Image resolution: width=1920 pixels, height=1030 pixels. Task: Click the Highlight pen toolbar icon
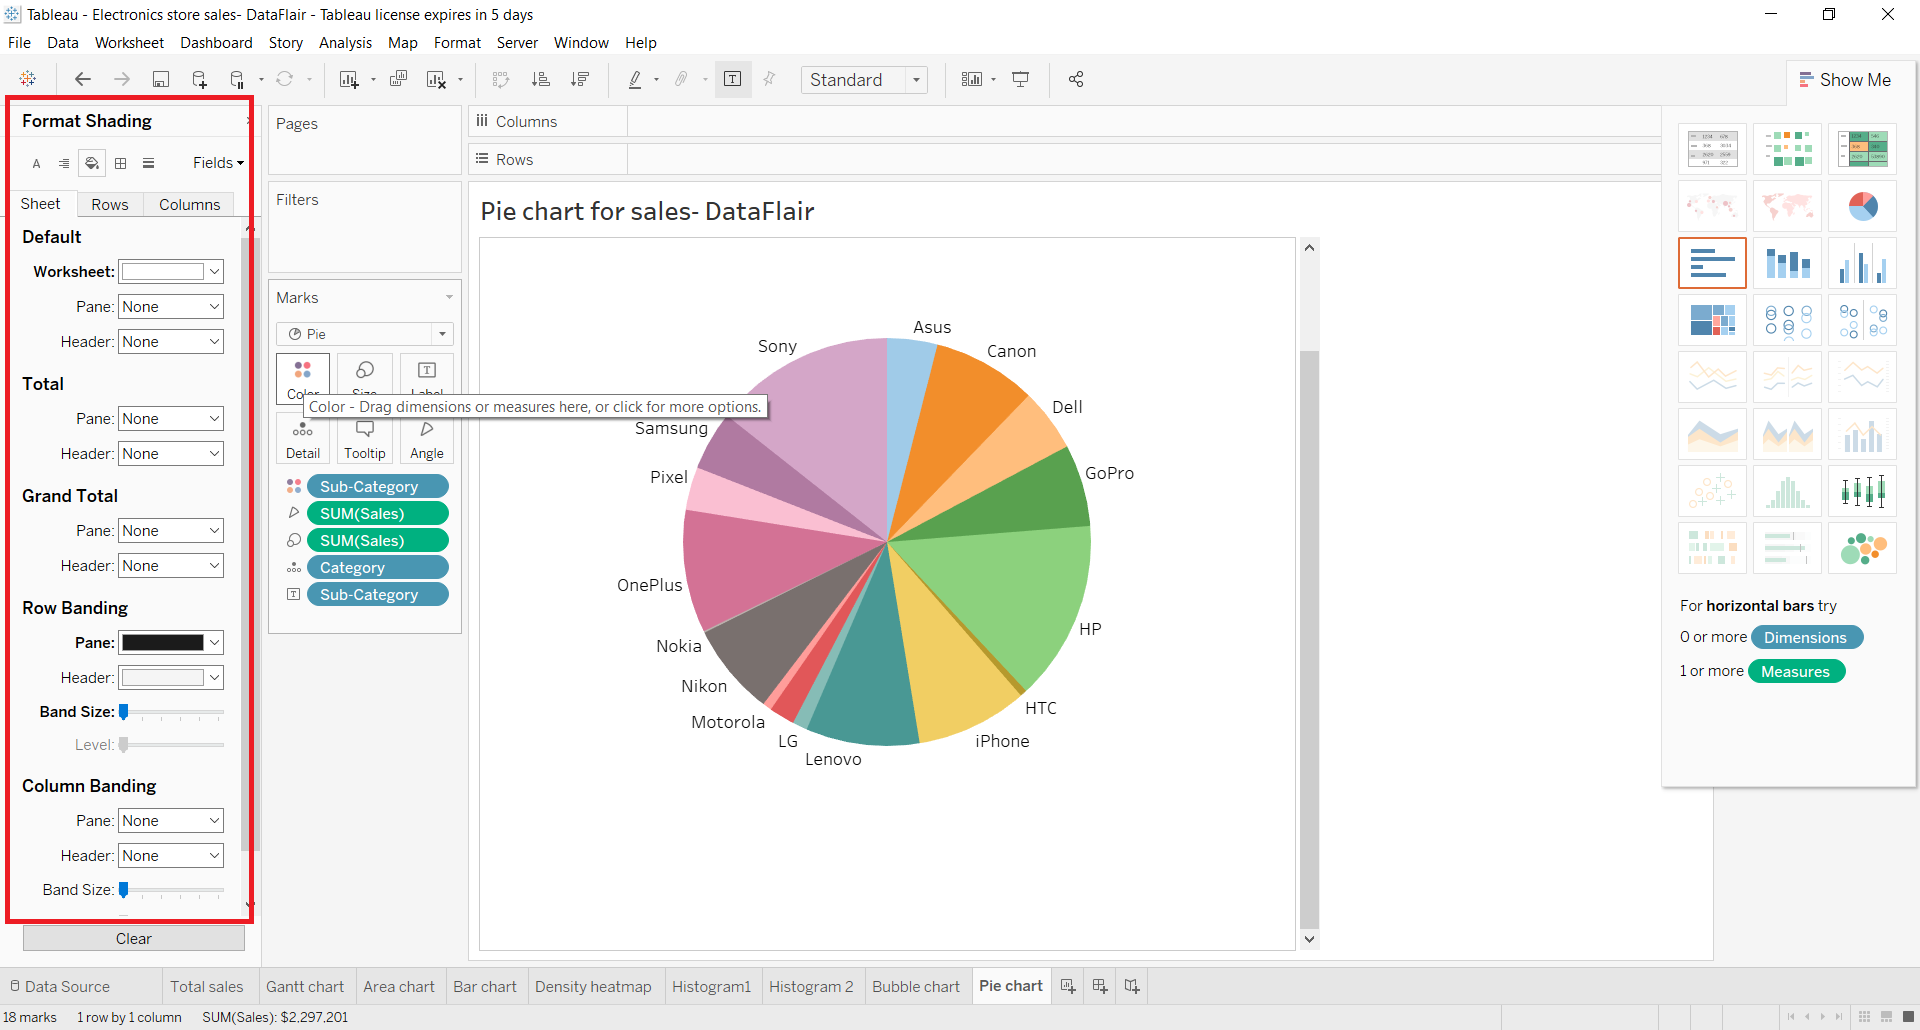click(635, 79)
